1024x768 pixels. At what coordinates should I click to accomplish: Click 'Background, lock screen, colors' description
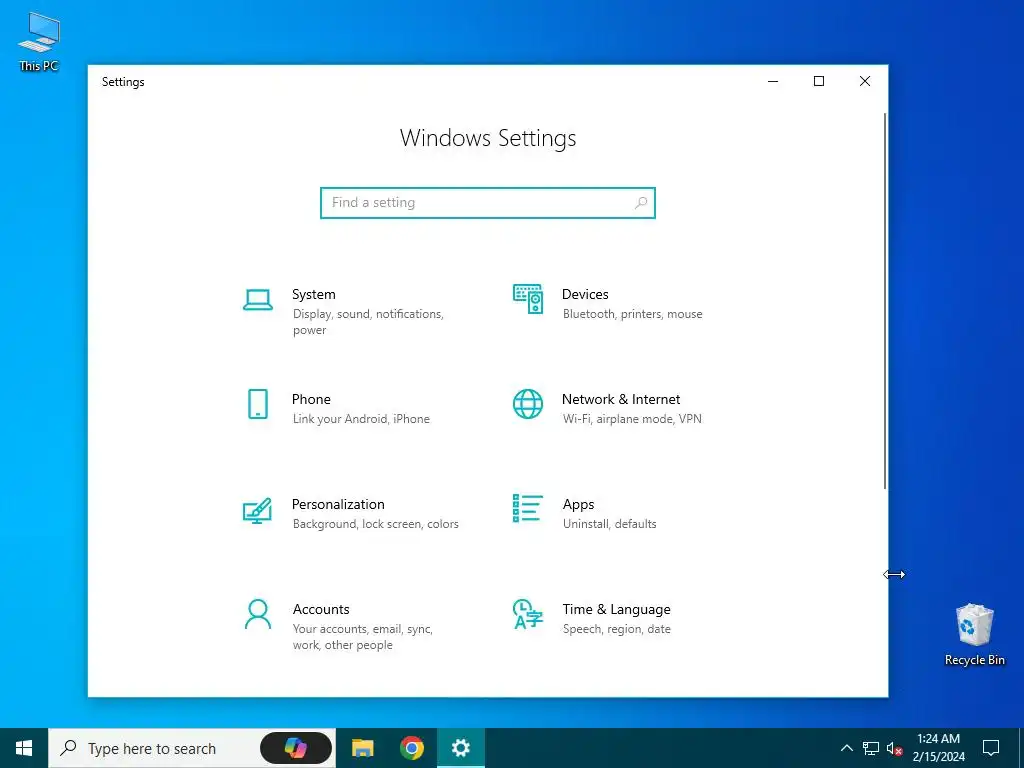376,524
